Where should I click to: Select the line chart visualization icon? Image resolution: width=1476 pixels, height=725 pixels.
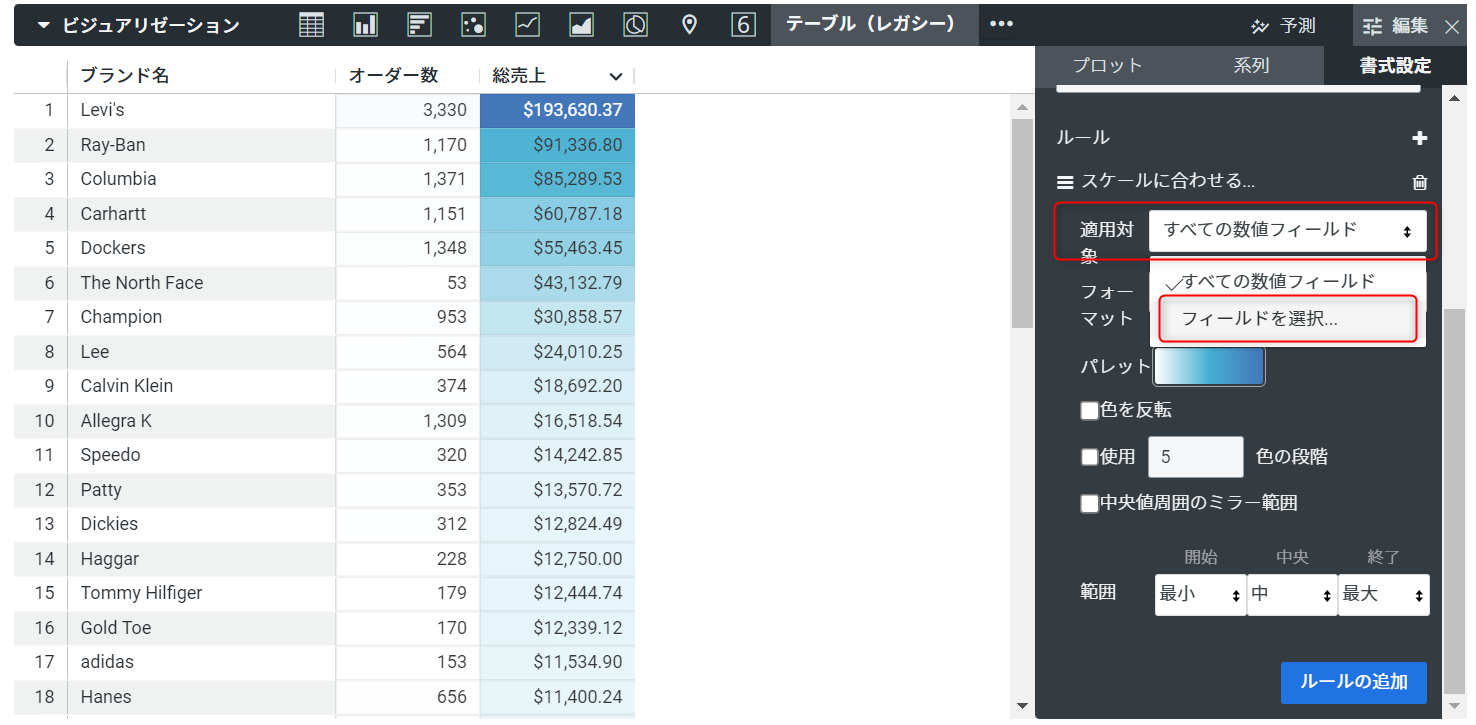(527, 25)
